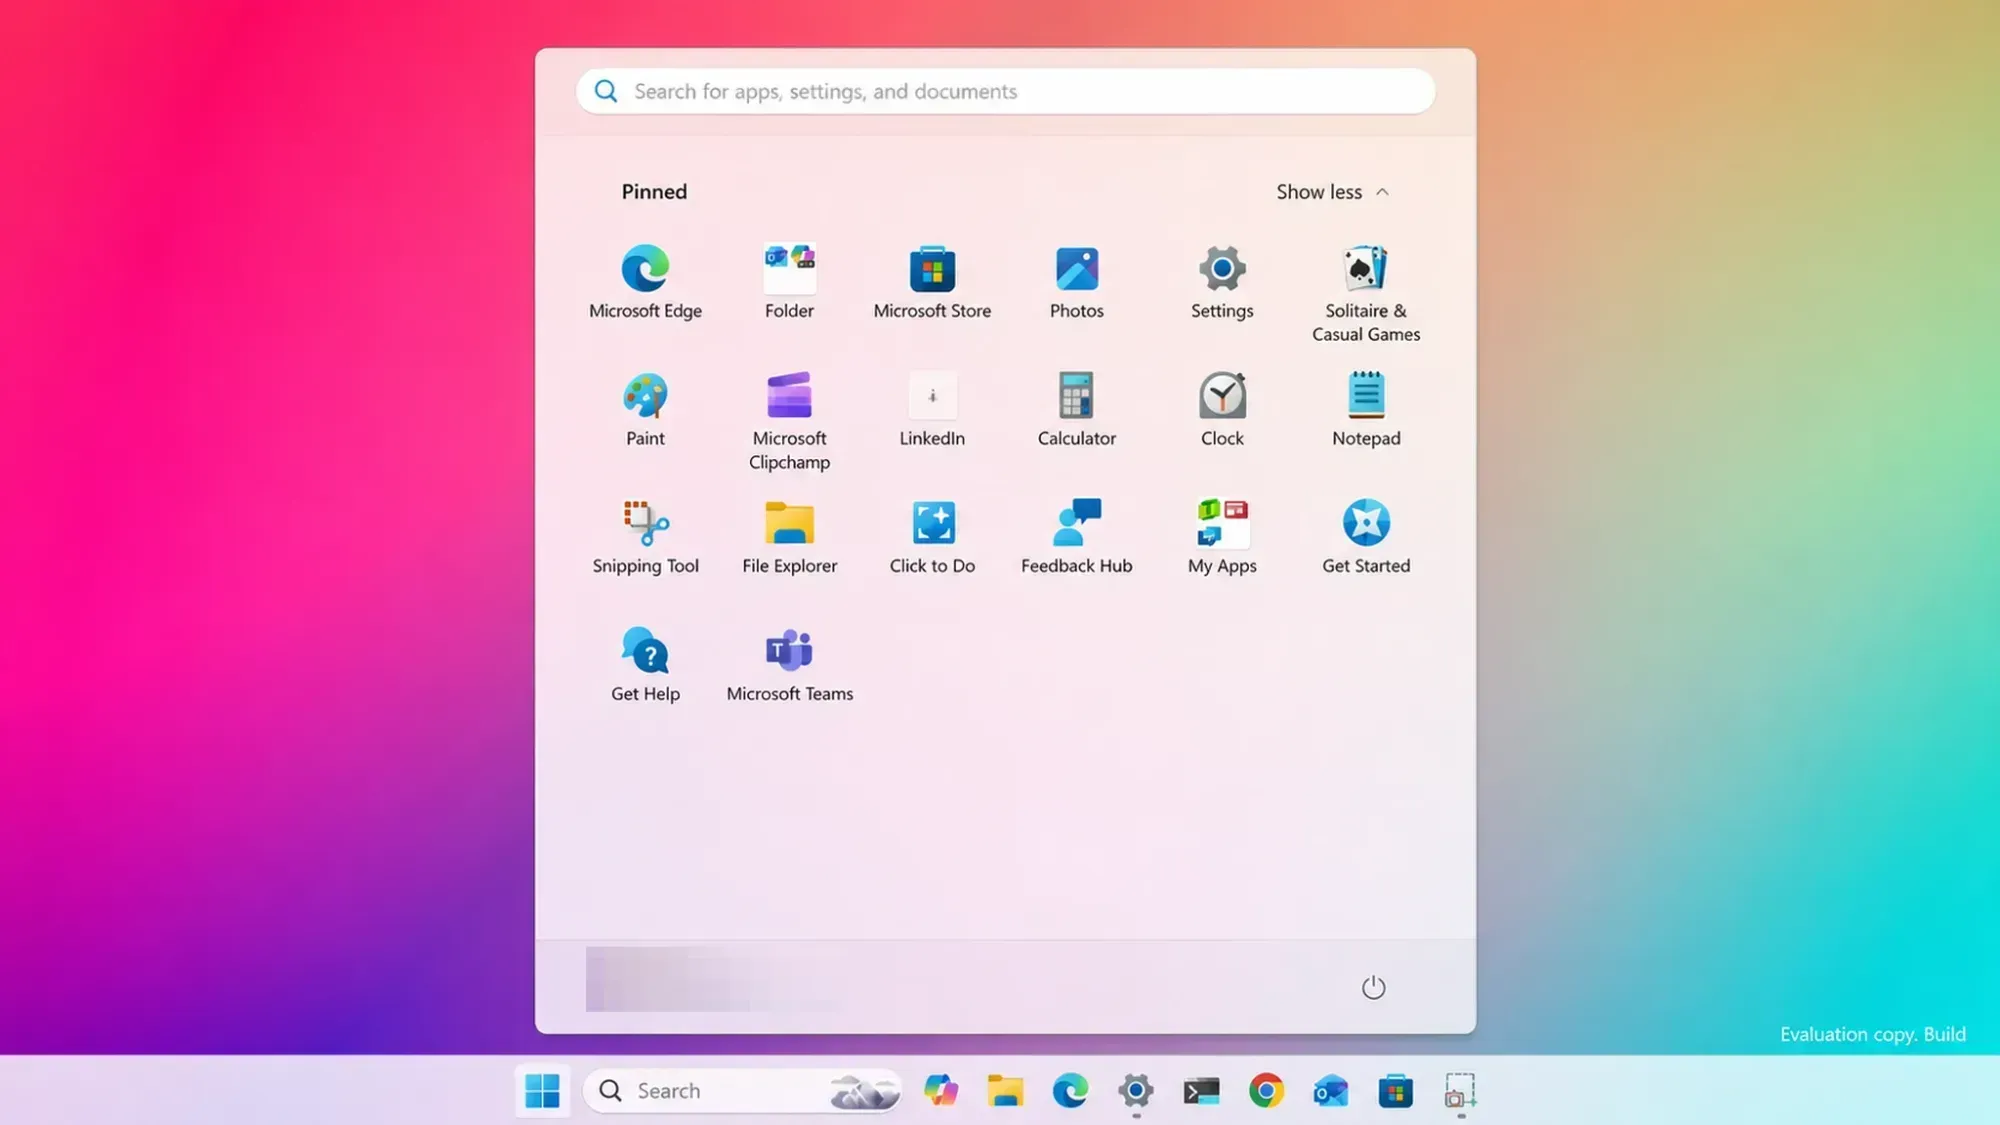Launch the Get Started app
This screenshot has width=2000, height=1125.
click(x=1365, y=537)
